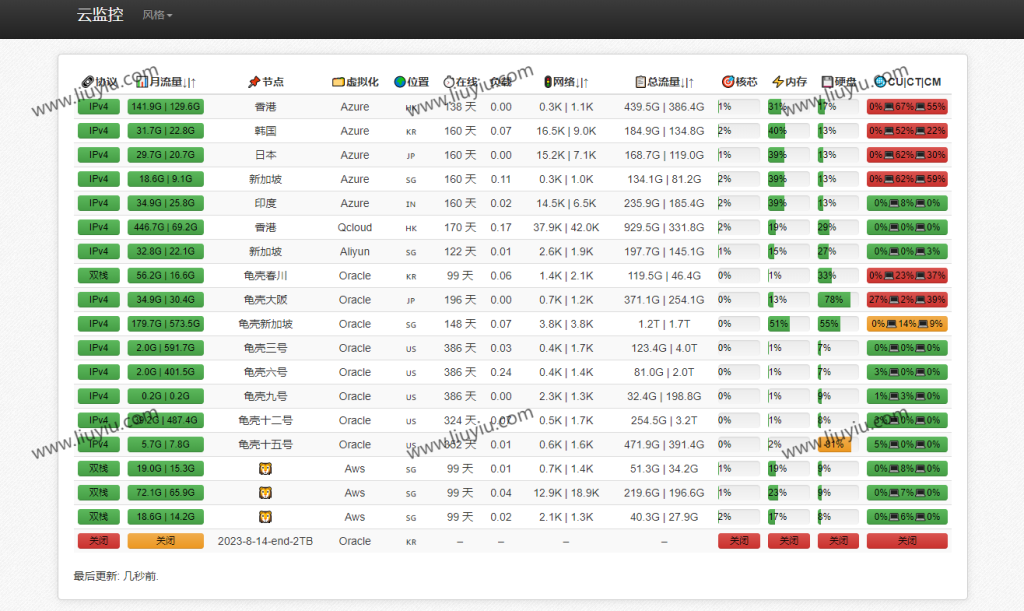The width and height of the screenshot is (1024, 611).
Task: Click the 37.9K | 42.0K network speed cell
Action: [566, 227]
